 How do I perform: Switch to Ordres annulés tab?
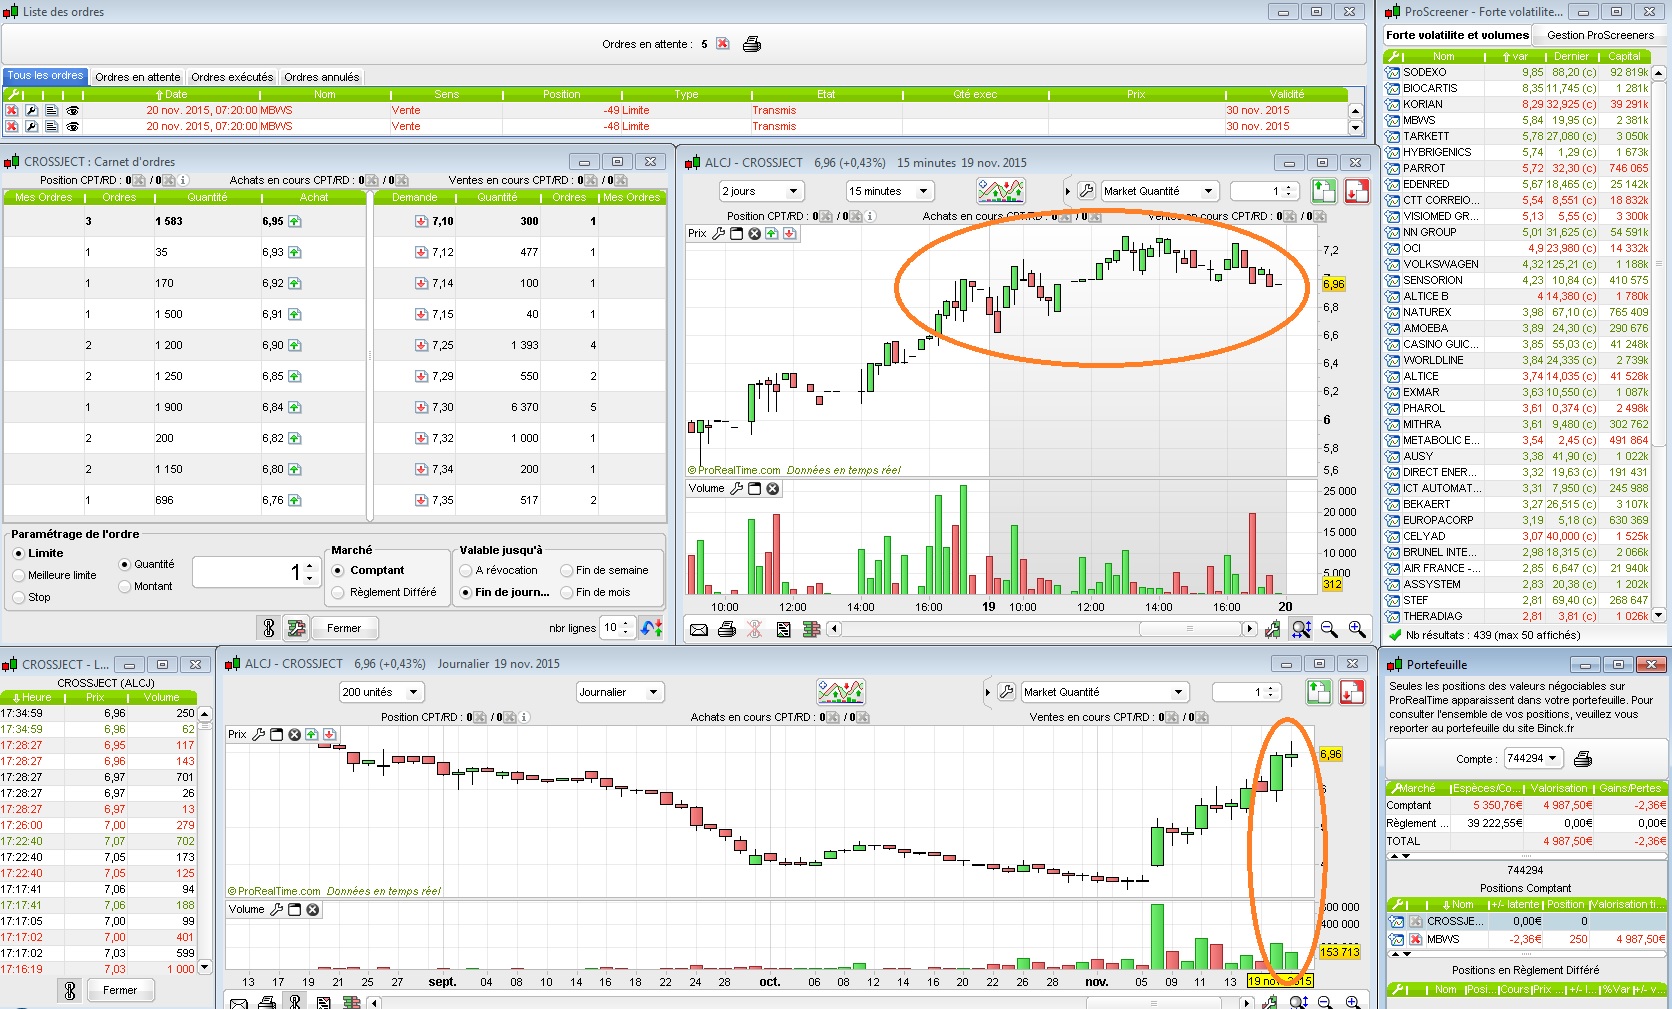pos(321,77)
